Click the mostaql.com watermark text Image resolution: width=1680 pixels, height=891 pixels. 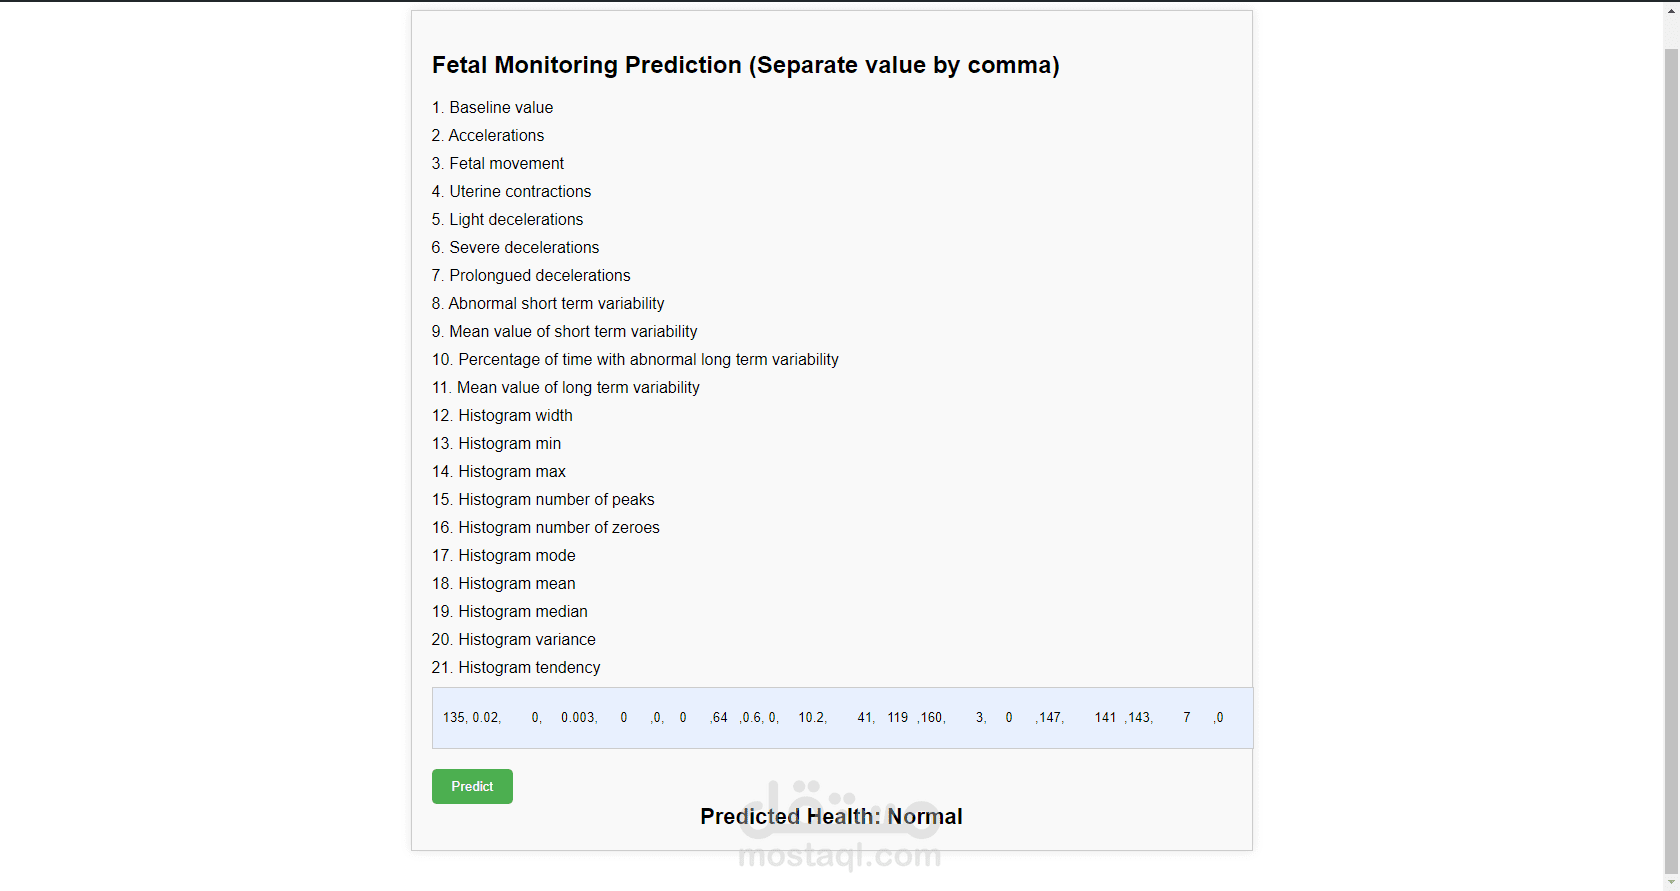coord(840,856)
